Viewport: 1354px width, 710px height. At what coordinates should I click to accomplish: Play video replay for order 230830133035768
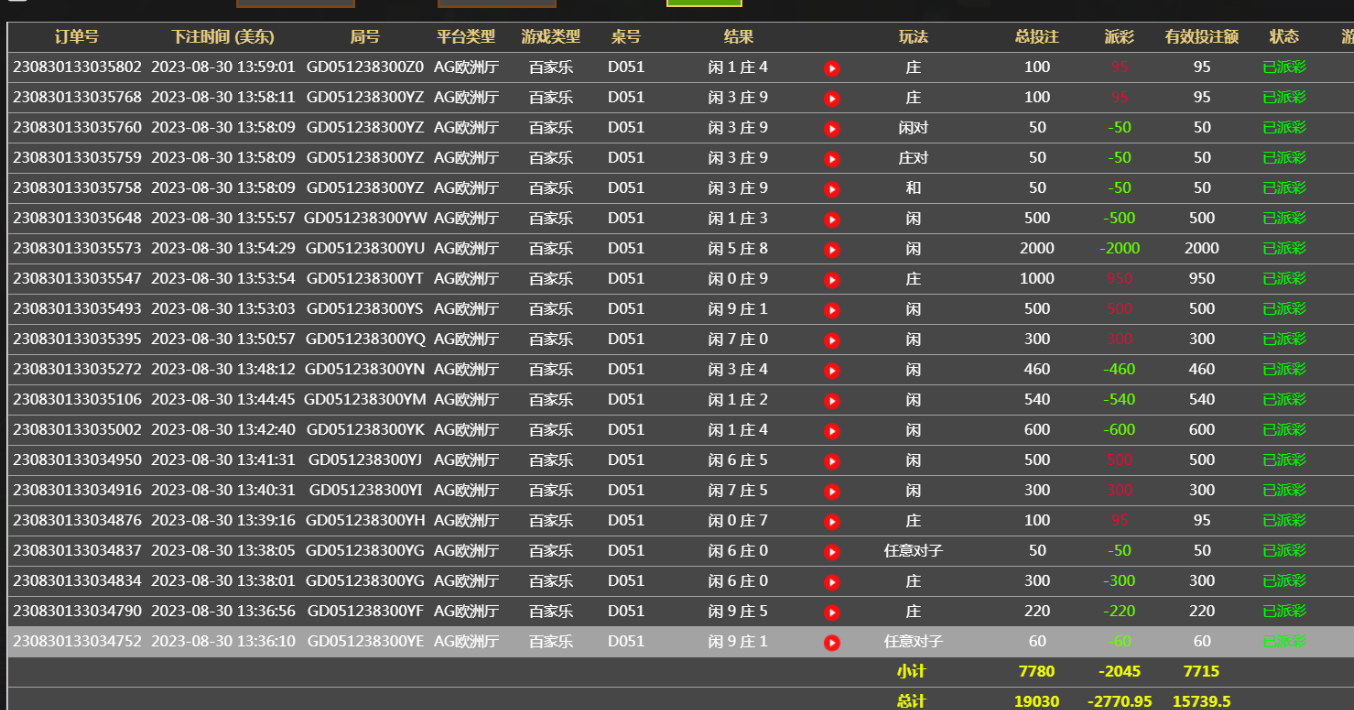tap(832, 98)
